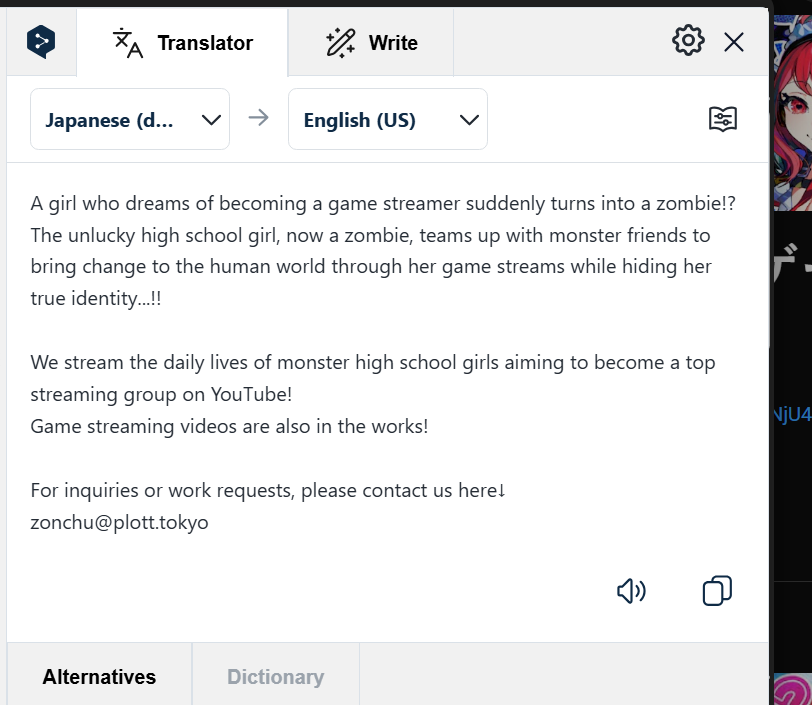The height and width of the screenshot is (705, 812).
Task: Click the DeepL logo icon
Action: (x=41, y=42)
